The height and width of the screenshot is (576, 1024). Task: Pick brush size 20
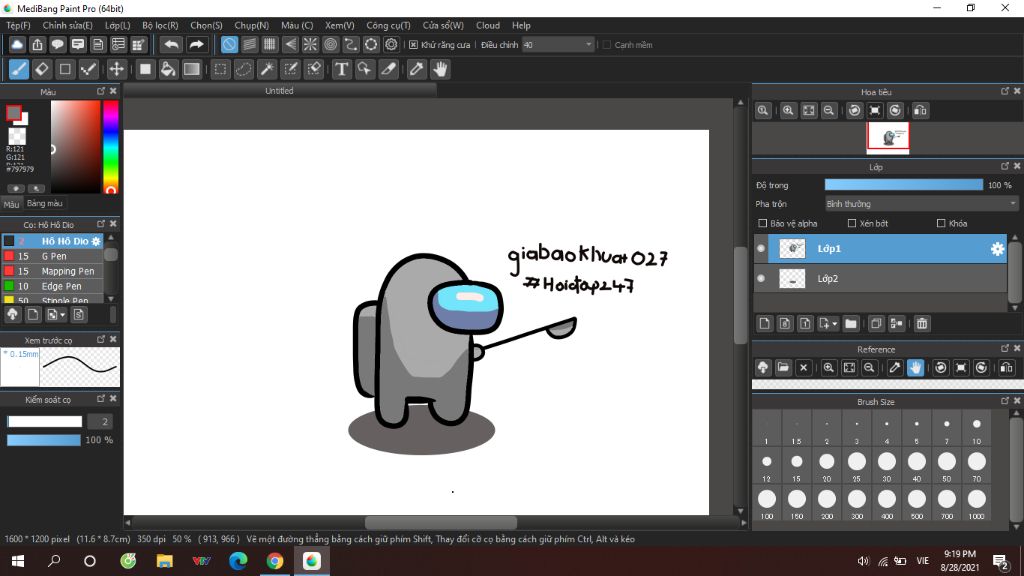tap(827, 466)
